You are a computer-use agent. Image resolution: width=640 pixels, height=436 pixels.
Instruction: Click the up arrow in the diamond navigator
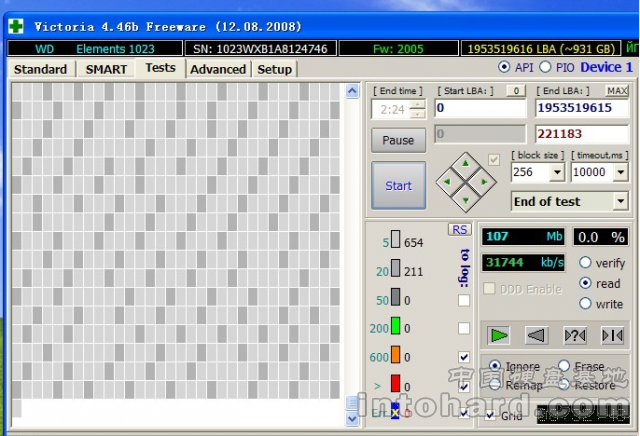point(466,163)
